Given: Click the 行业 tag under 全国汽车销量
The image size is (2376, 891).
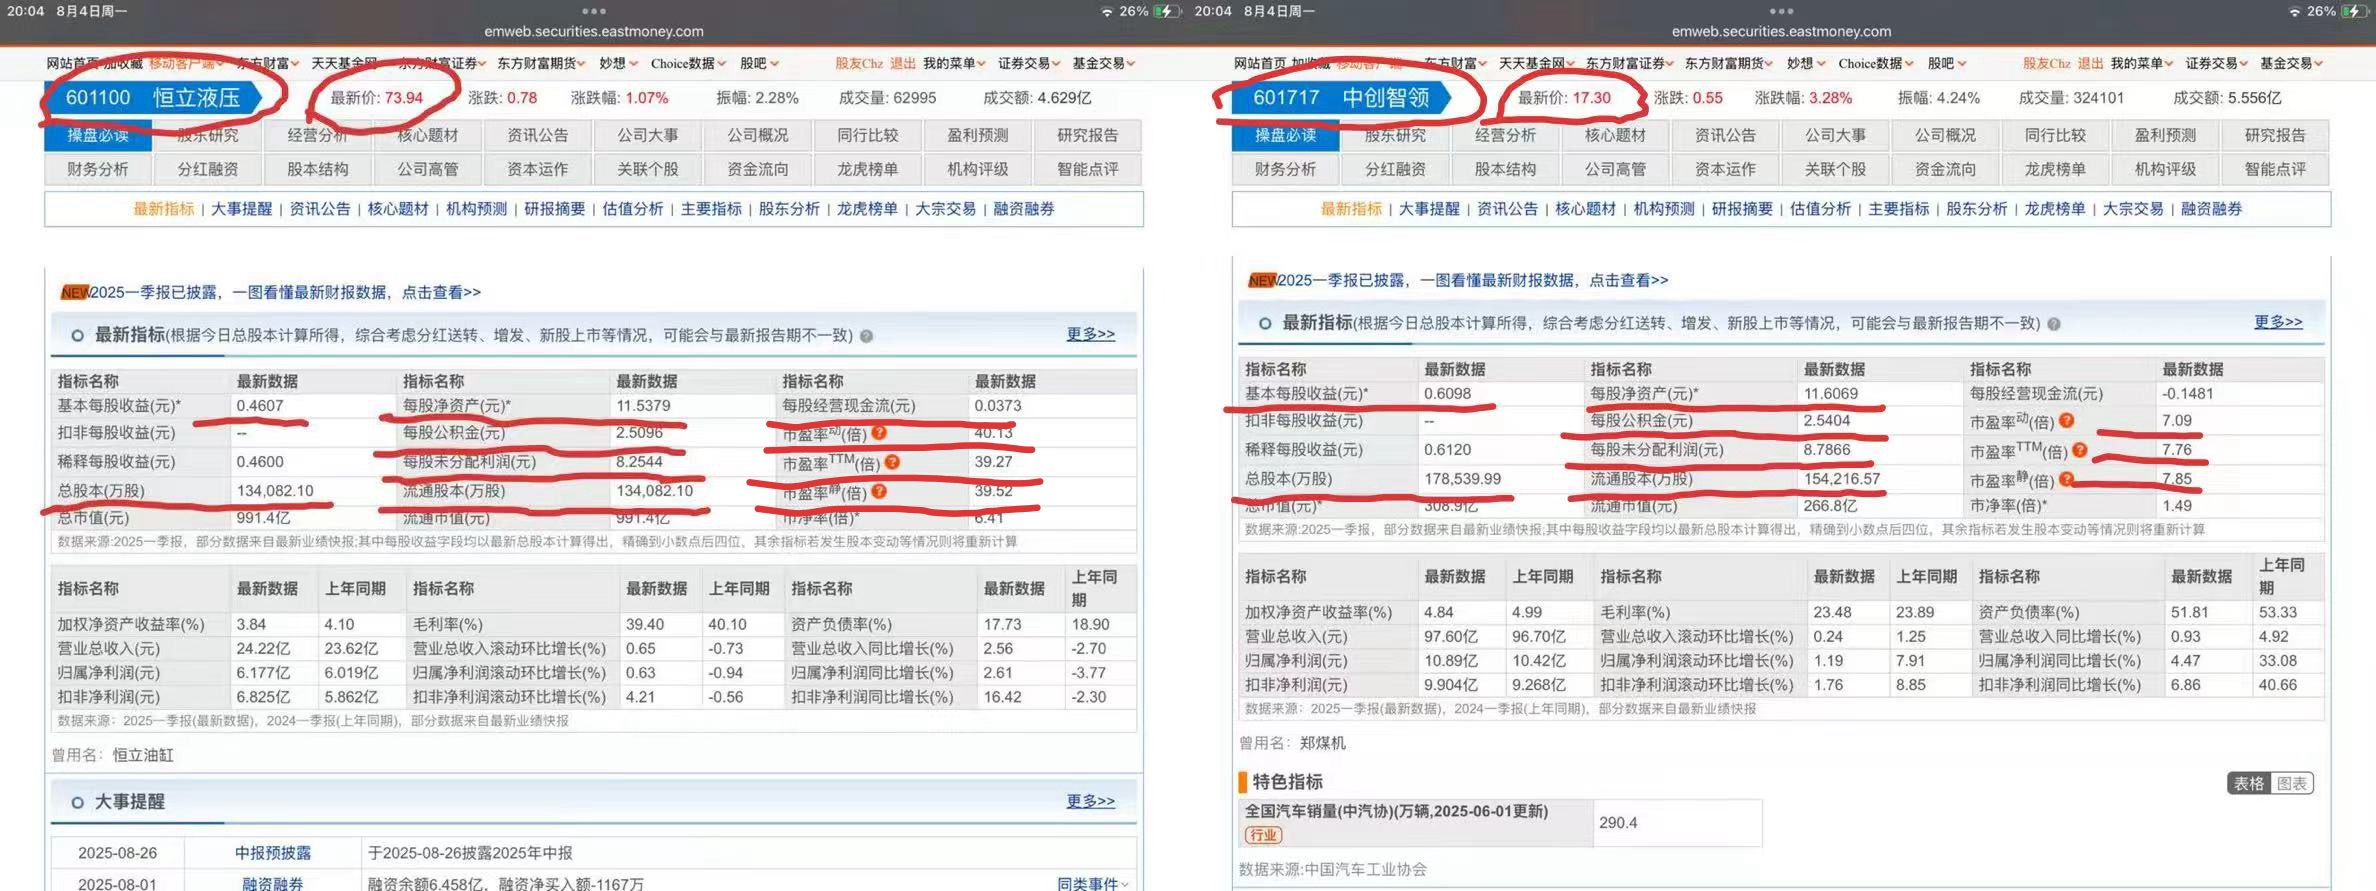Looking at the screenshot, I should (1263, 835).
